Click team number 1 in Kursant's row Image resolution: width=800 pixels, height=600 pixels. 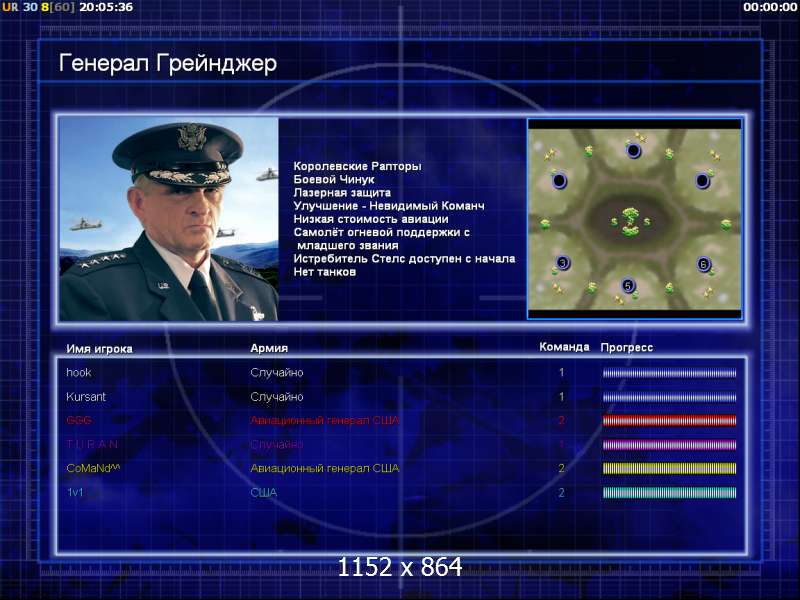click(x=562, y=396)
